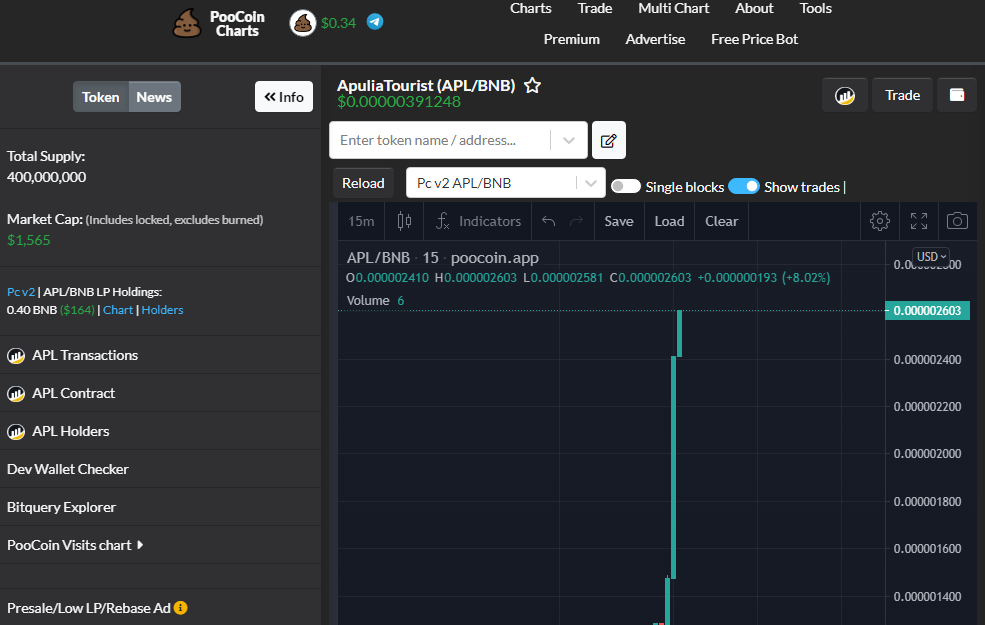Viewport: 985px width, 625px height.
Task: Click the poop coin price icon
Action: pyautogui.click(x=302, y=23)
